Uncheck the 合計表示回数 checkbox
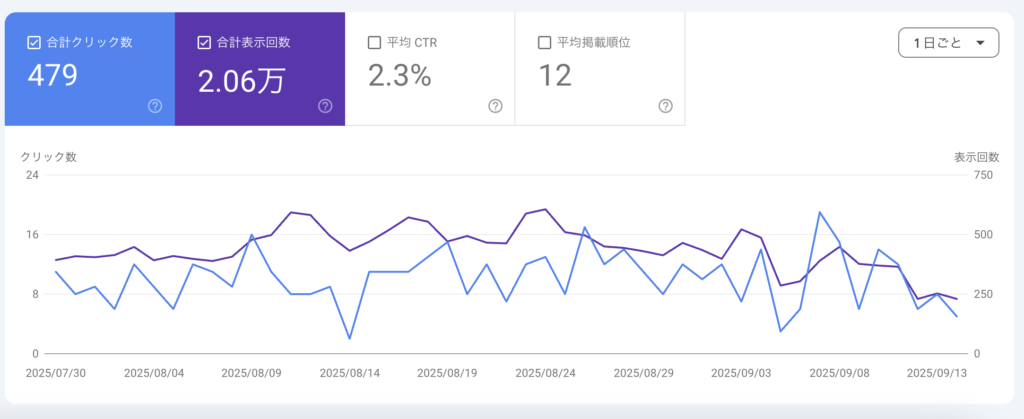The height and width of the screenshot is (419, 1024). click(204, 42)
